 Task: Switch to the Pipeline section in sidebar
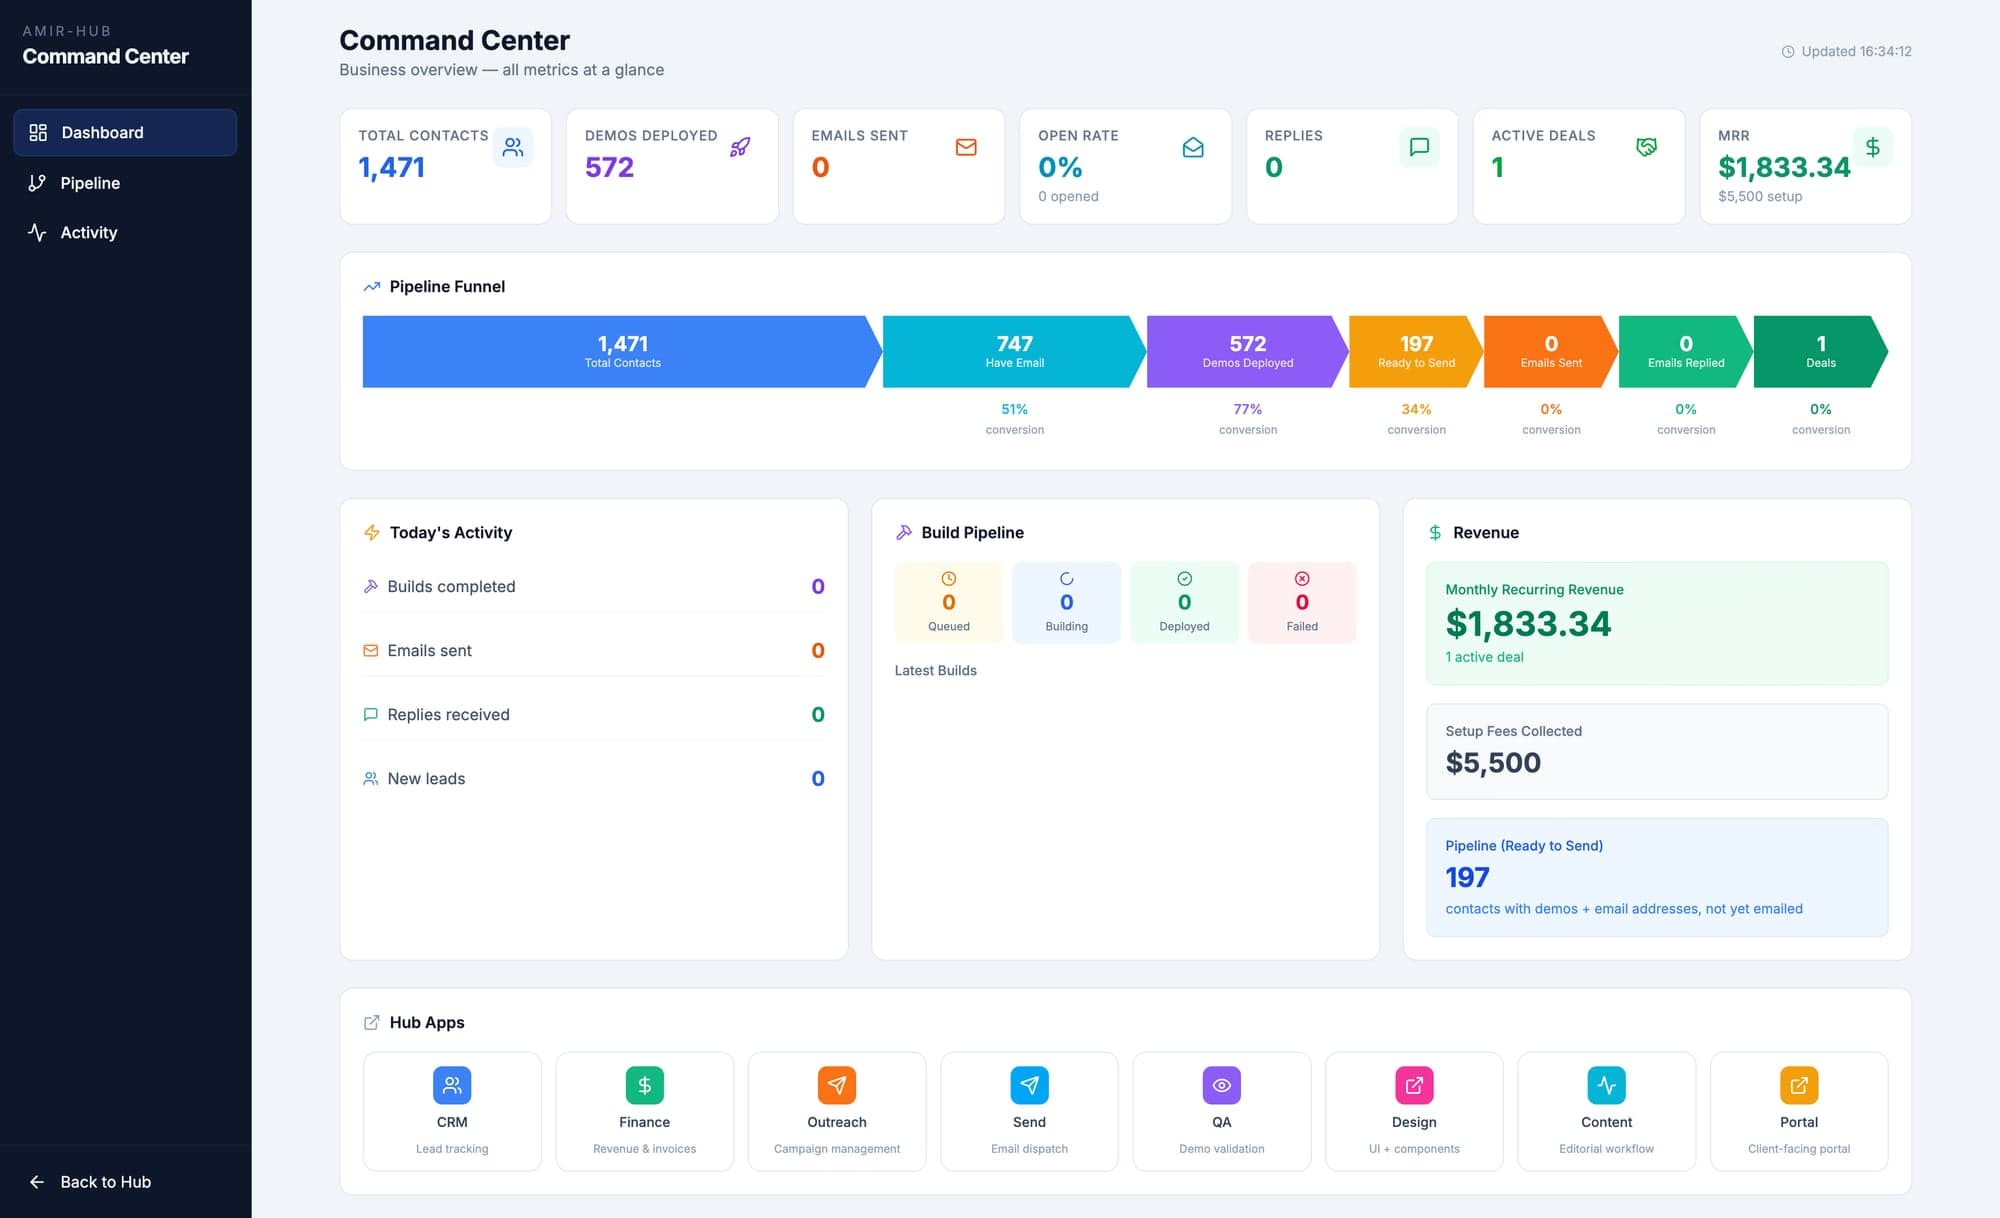90,183
